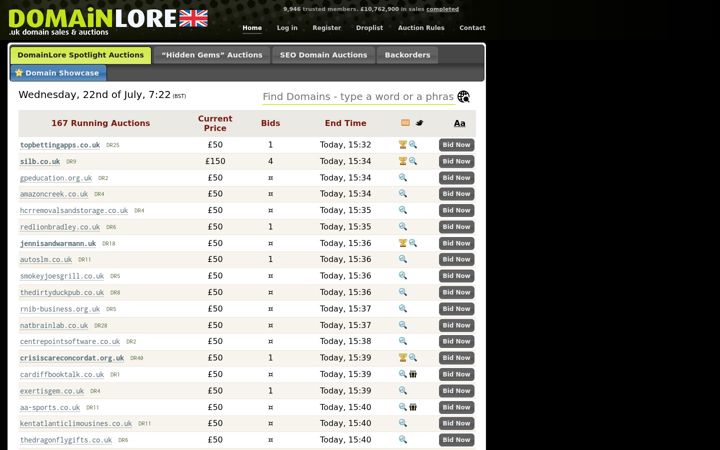
Task: Click the £150 price in the silb.co.uk row
Action: point(215,161)
